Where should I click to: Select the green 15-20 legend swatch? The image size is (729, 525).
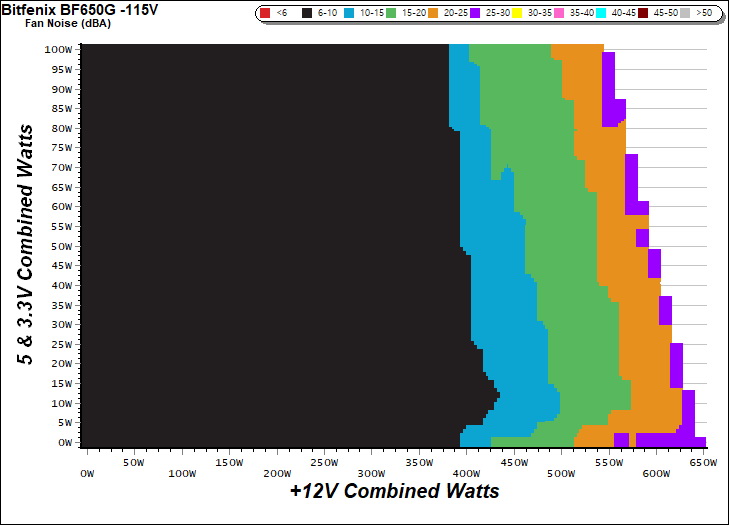[x=390, y=14]
